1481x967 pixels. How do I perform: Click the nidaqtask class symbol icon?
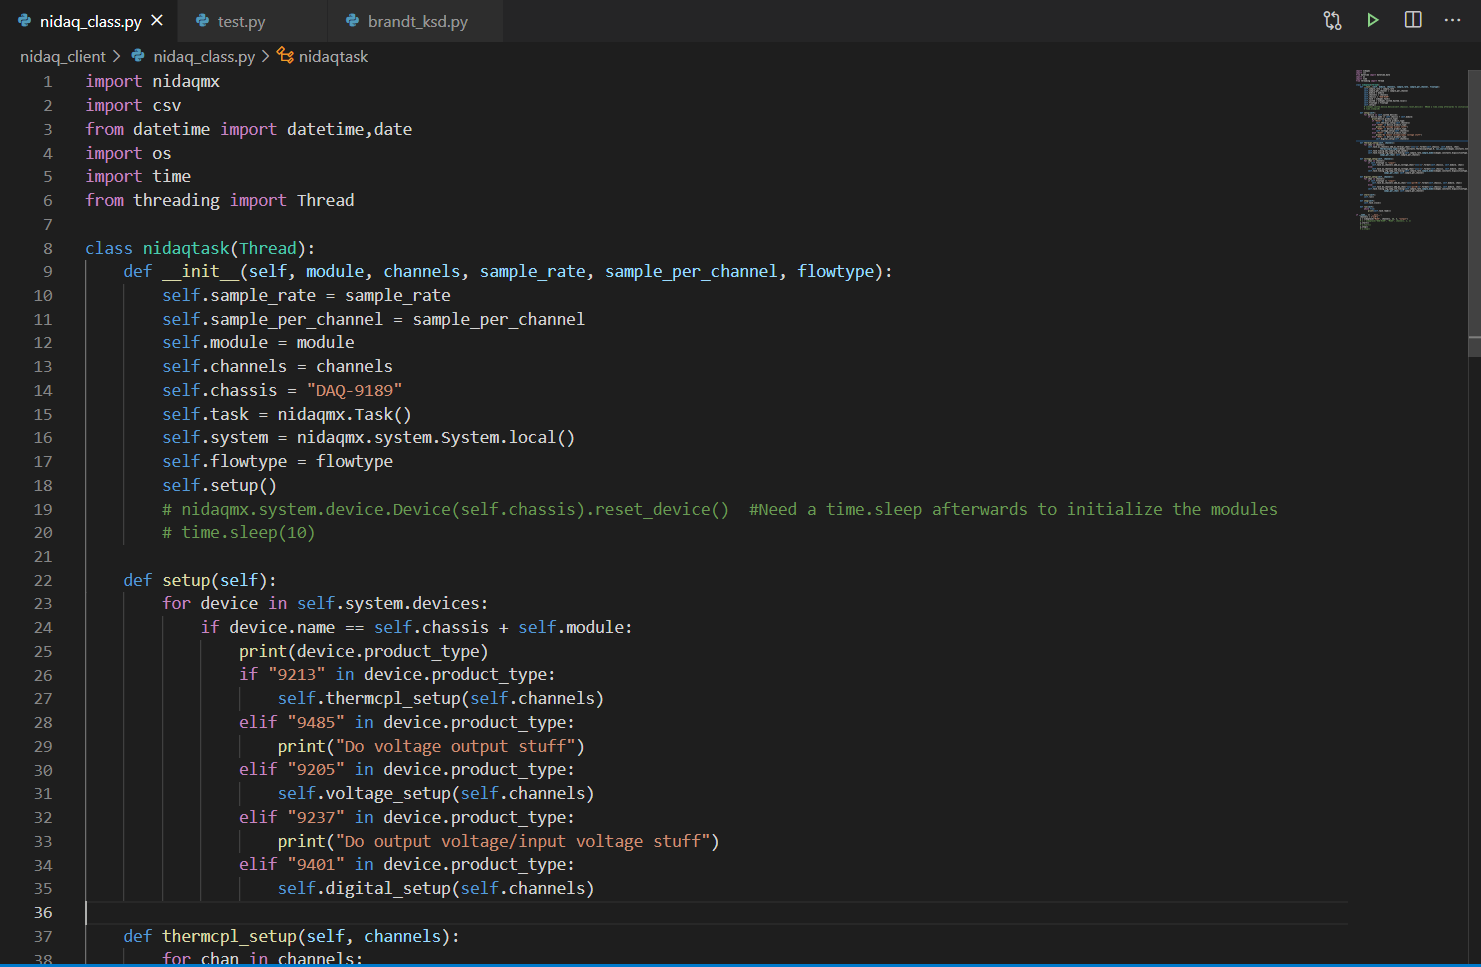pyautogui.click(x=286, y=56)
